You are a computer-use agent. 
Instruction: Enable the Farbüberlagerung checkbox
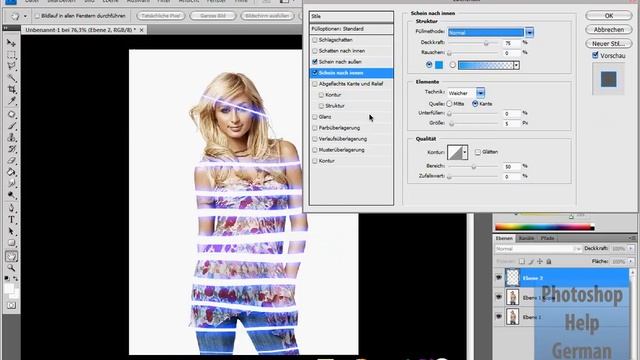click(x=315, y=128)
